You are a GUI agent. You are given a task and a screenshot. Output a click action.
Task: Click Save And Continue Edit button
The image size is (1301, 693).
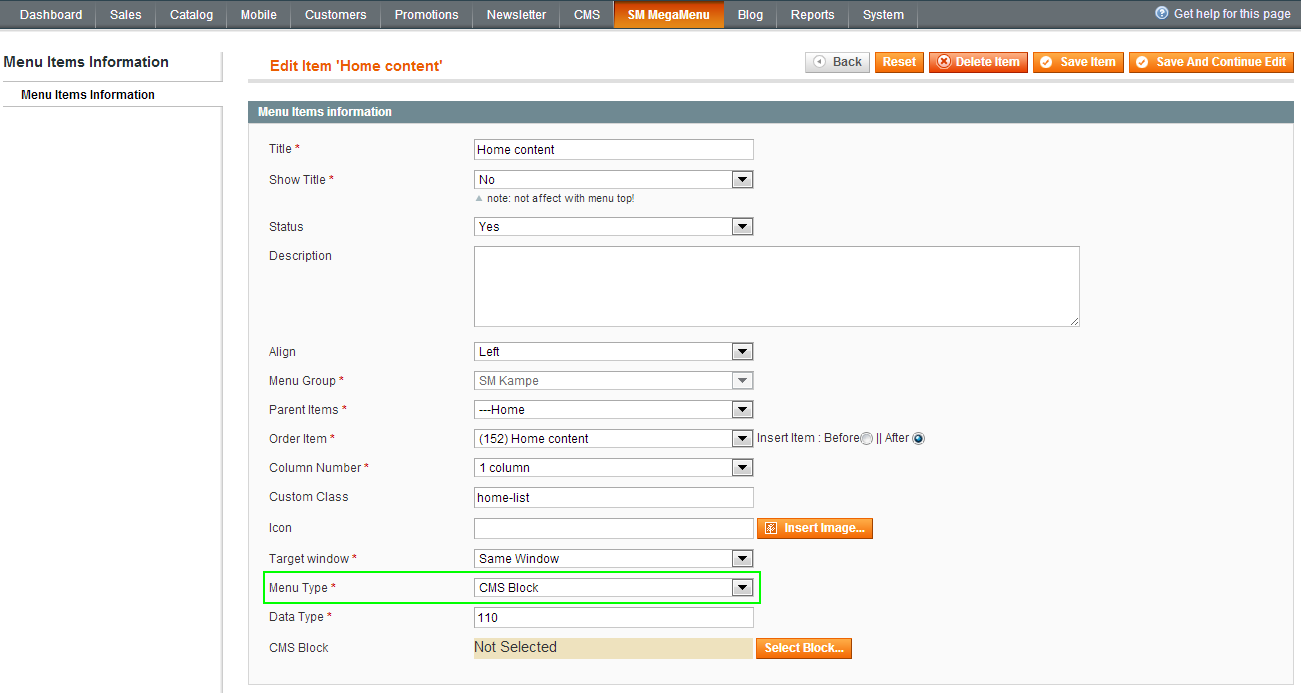coord(1211,62)
